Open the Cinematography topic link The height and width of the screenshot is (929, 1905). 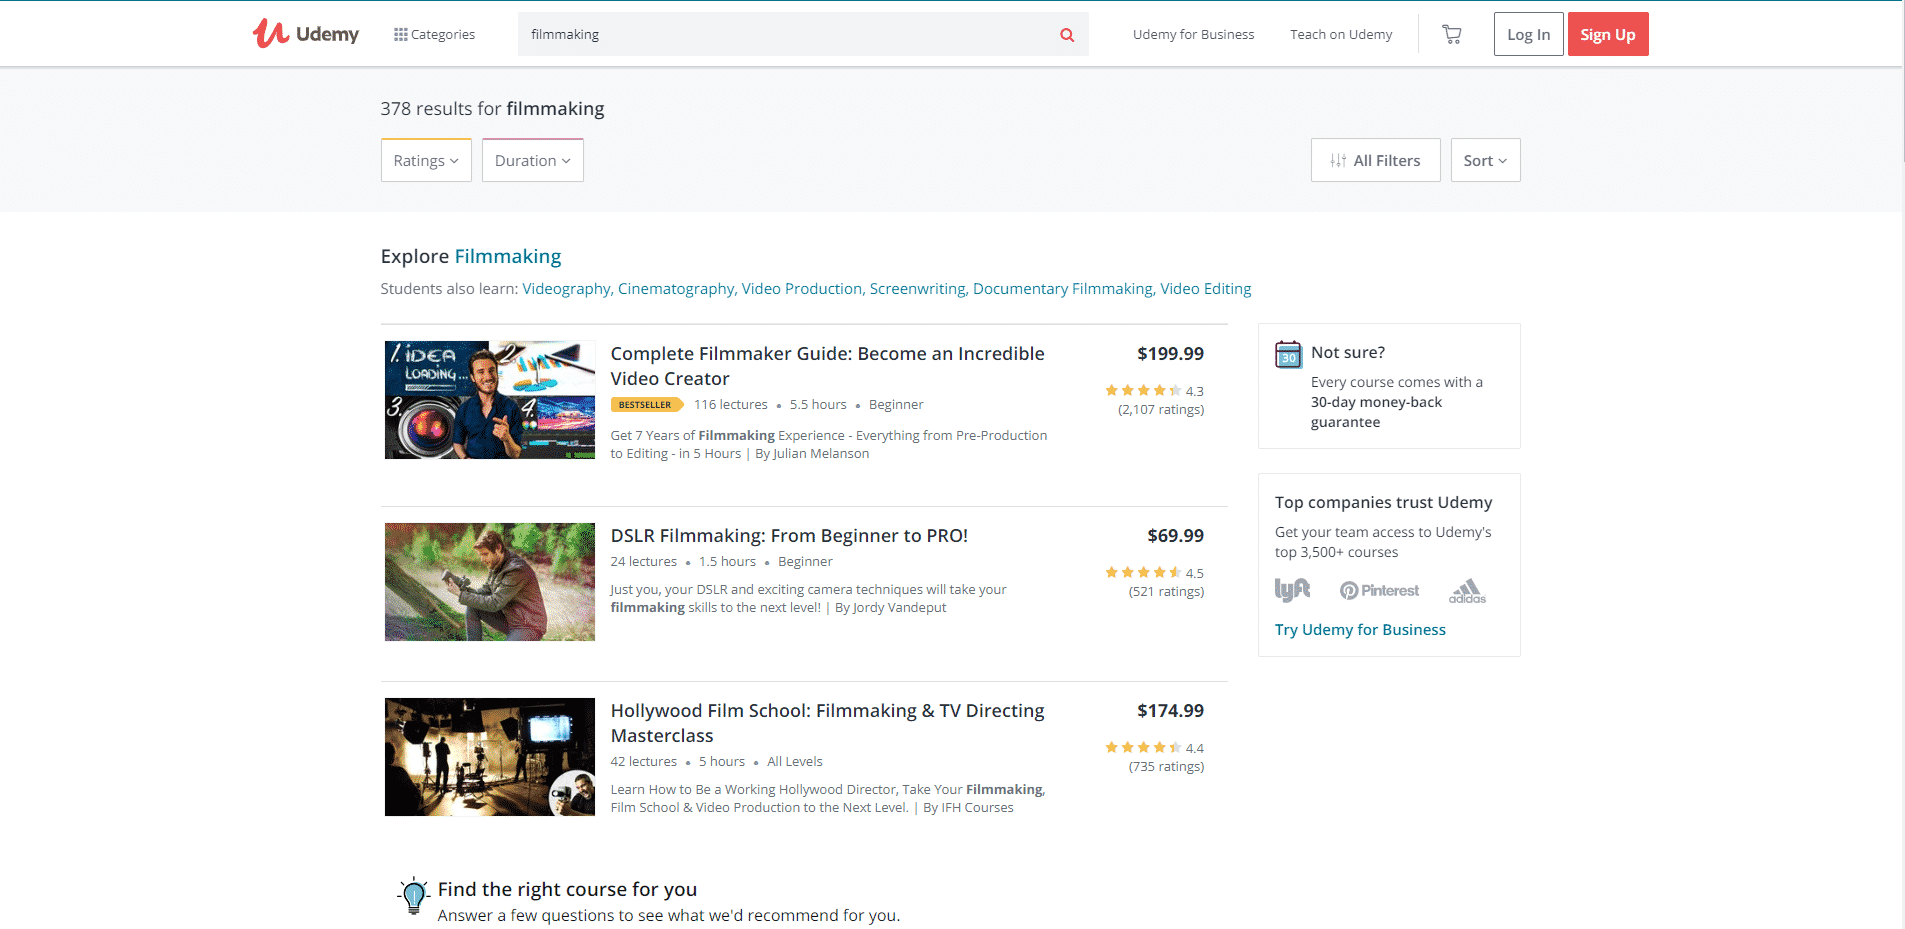(x=677, y=289)
